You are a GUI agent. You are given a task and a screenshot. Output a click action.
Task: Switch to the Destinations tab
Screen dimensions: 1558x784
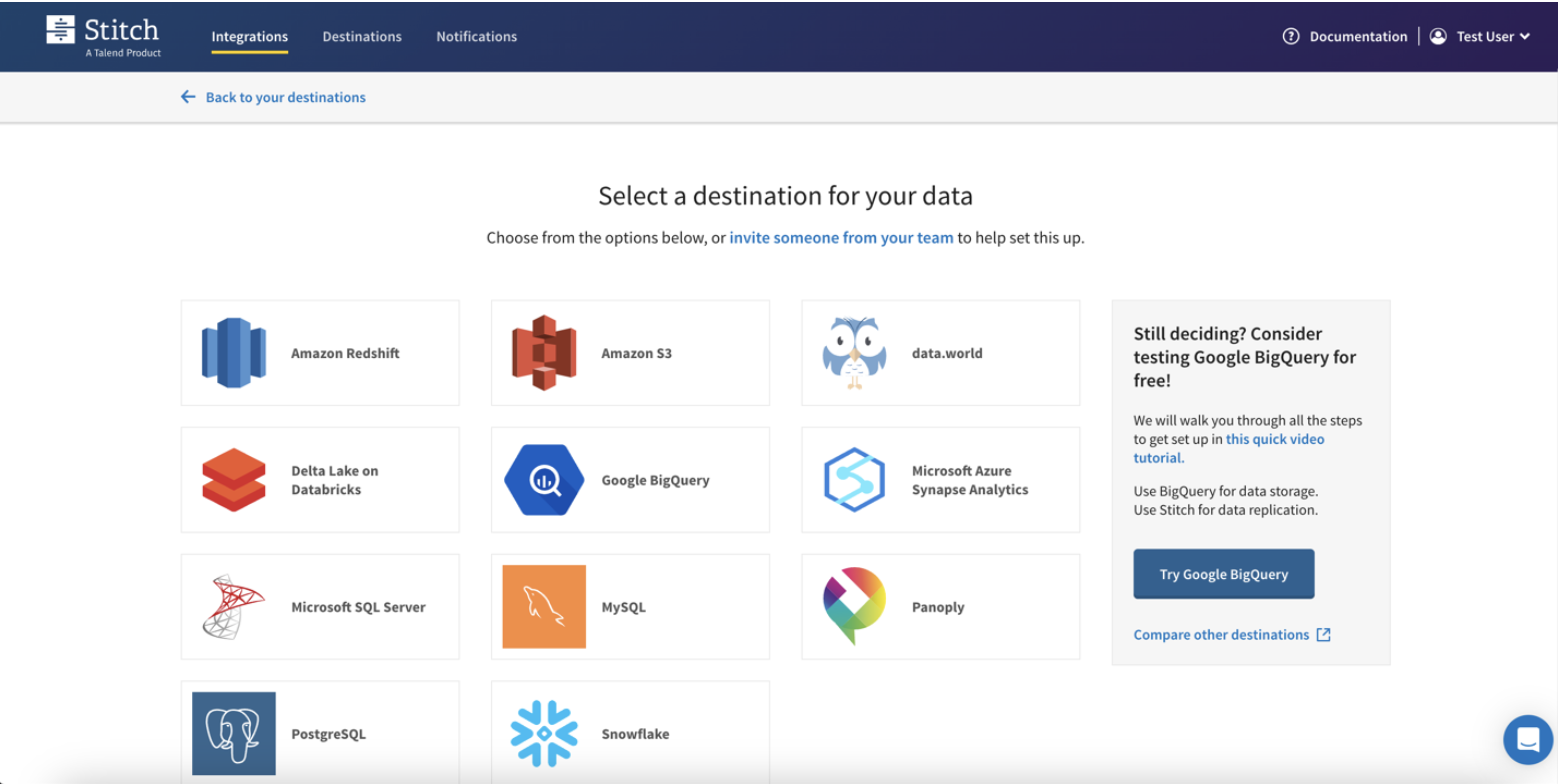(x=362, y=37)
